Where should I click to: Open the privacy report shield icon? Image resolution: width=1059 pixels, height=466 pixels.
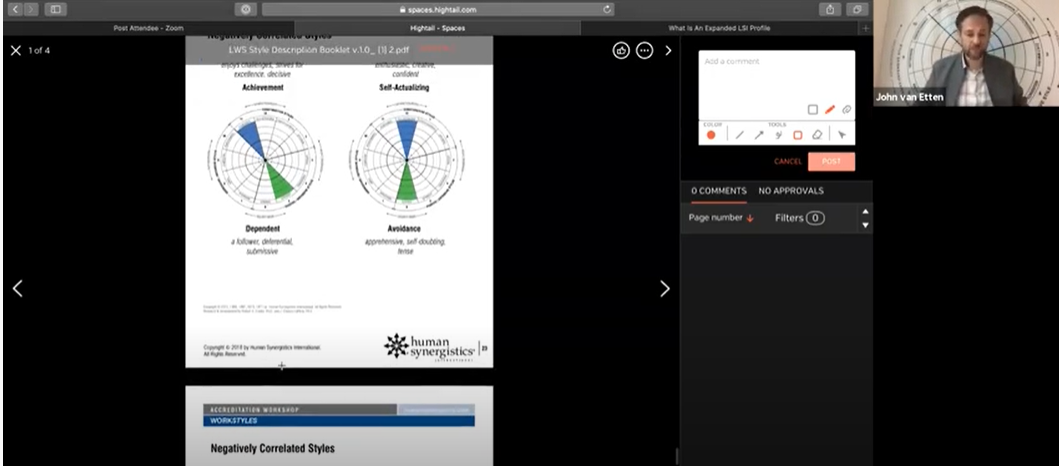coord(245,9)
